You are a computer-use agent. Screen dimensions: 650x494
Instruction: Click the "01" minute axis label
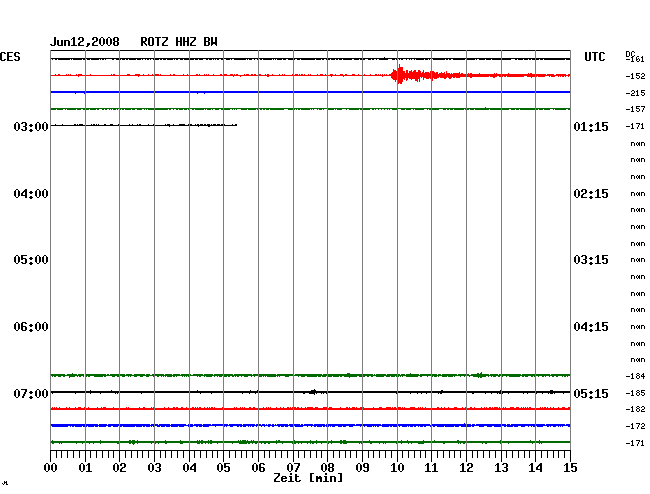tap(85, 468)
